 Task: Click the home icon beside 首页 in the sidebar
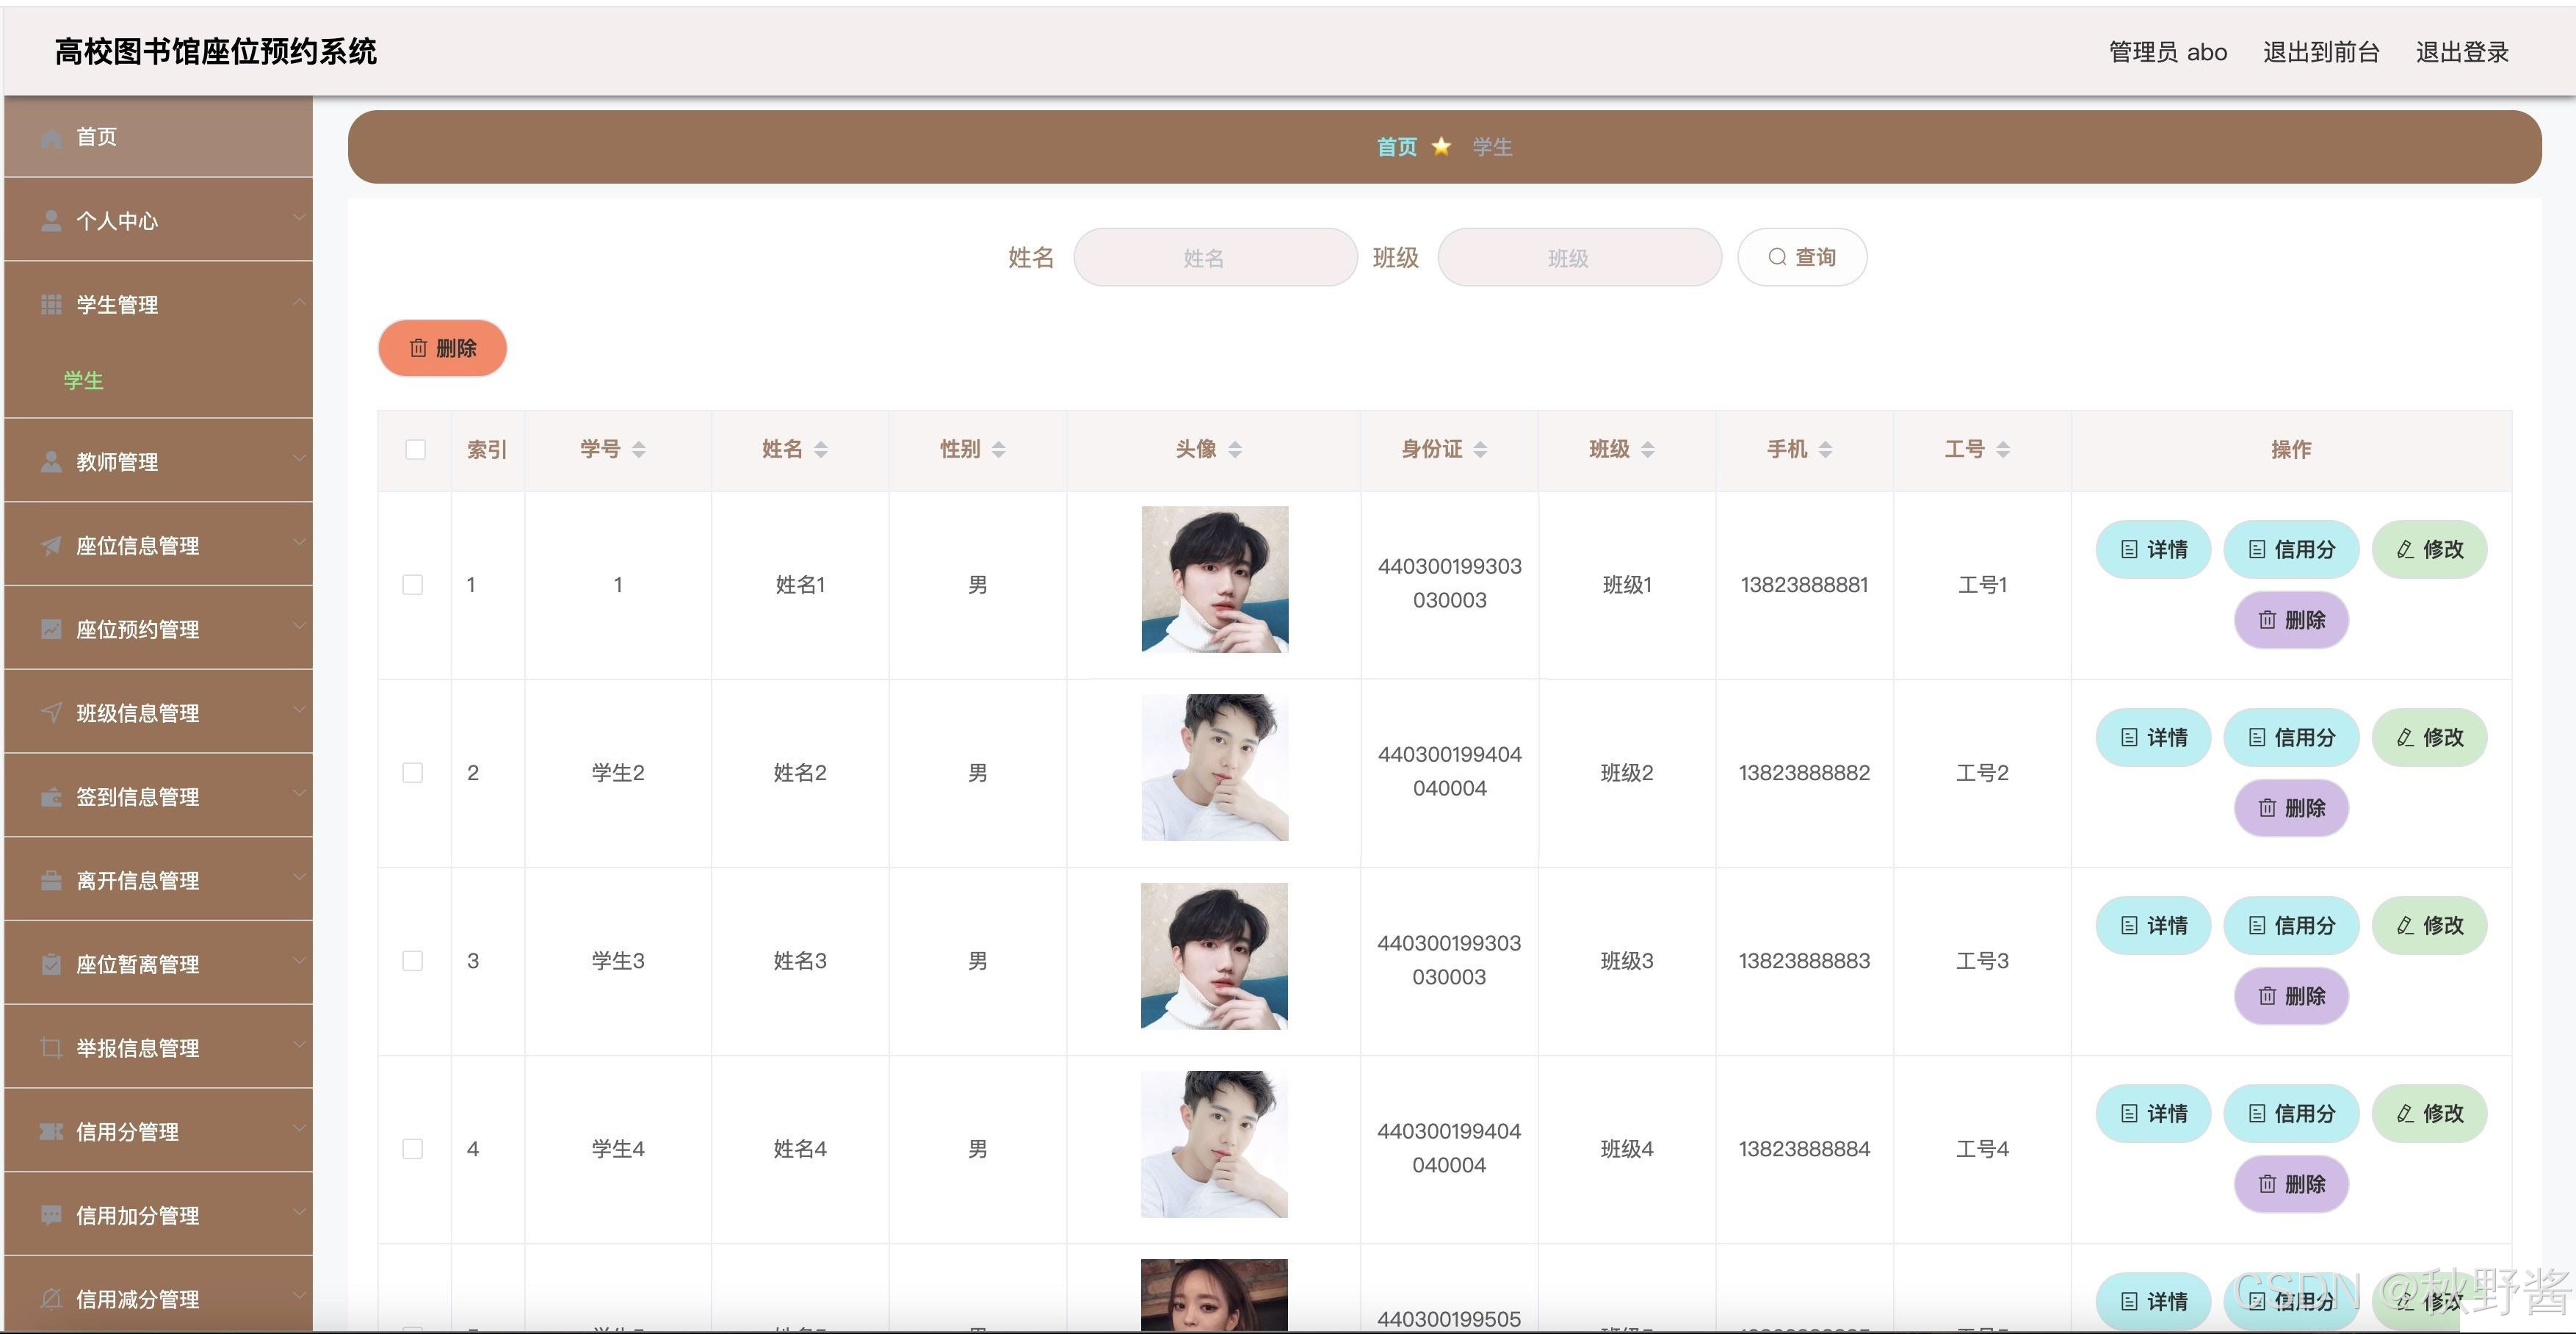pos(51,138)
